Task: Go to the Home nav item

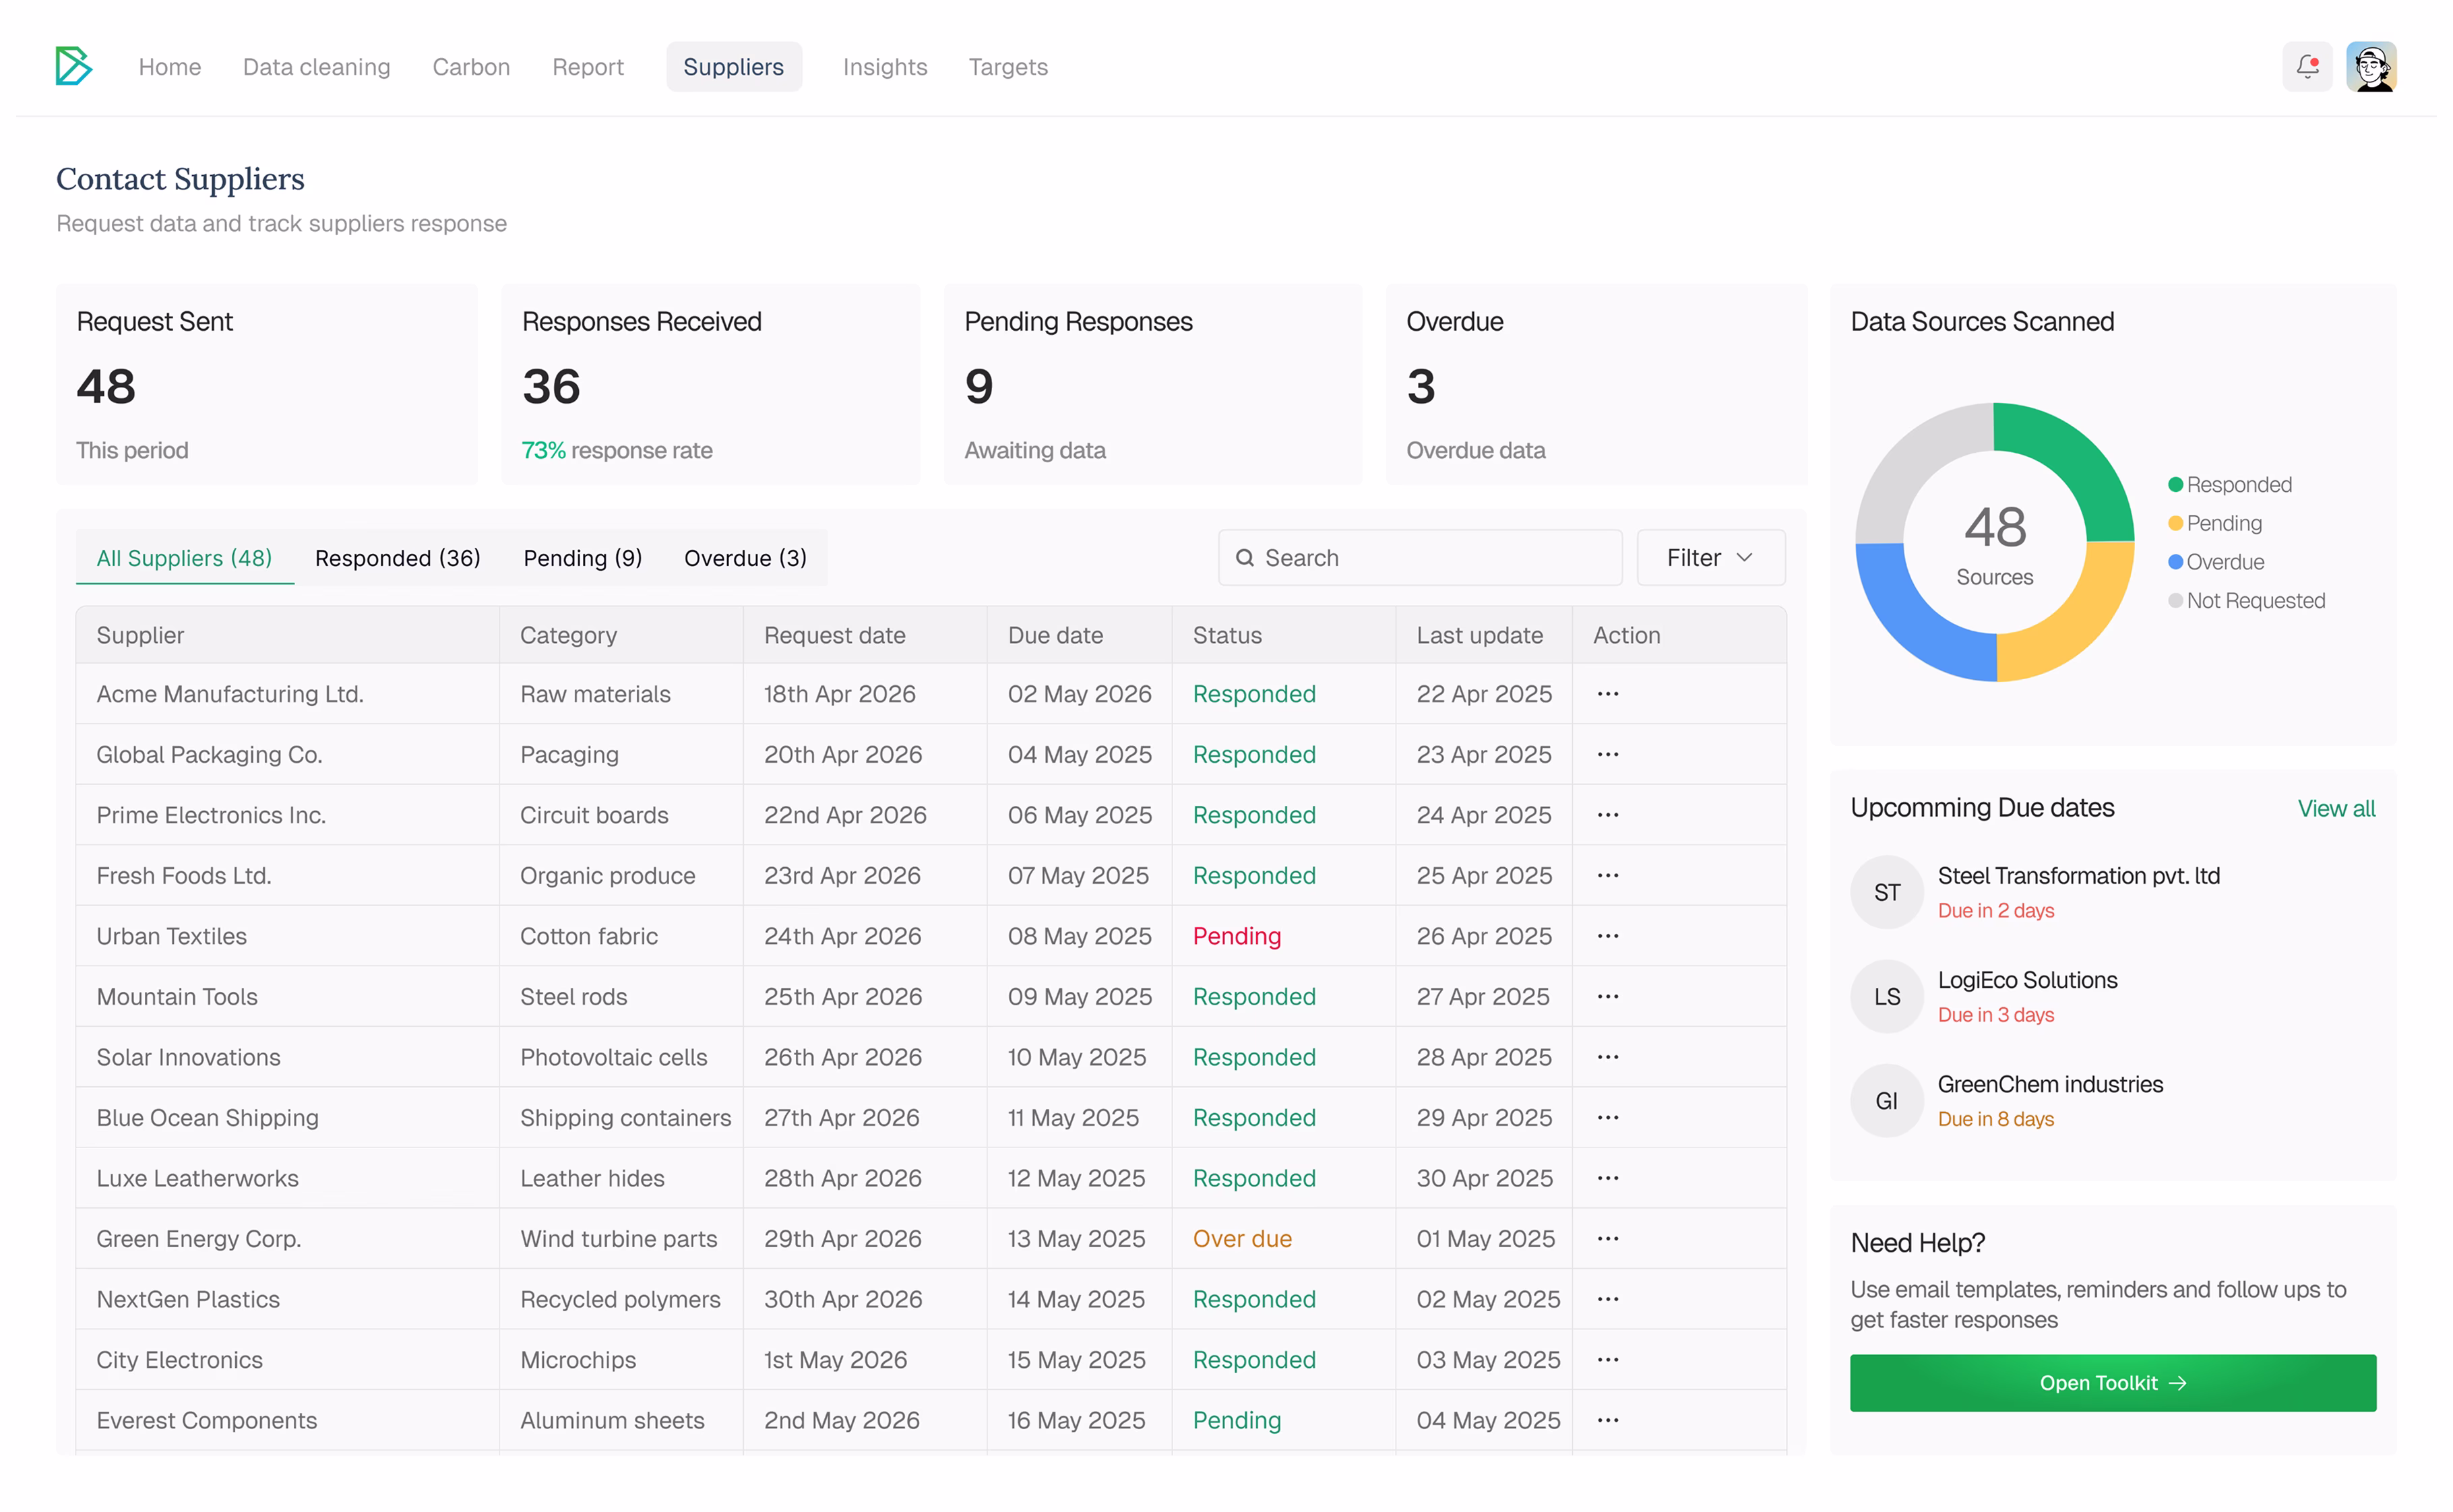Action: tap(170, 66)
